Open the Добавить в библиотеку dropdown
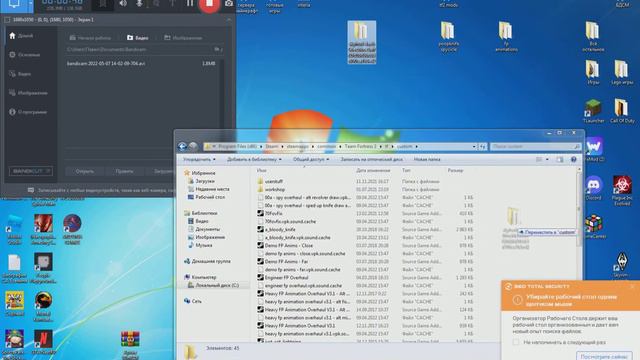The image size is (640, 360). point(254,160)
